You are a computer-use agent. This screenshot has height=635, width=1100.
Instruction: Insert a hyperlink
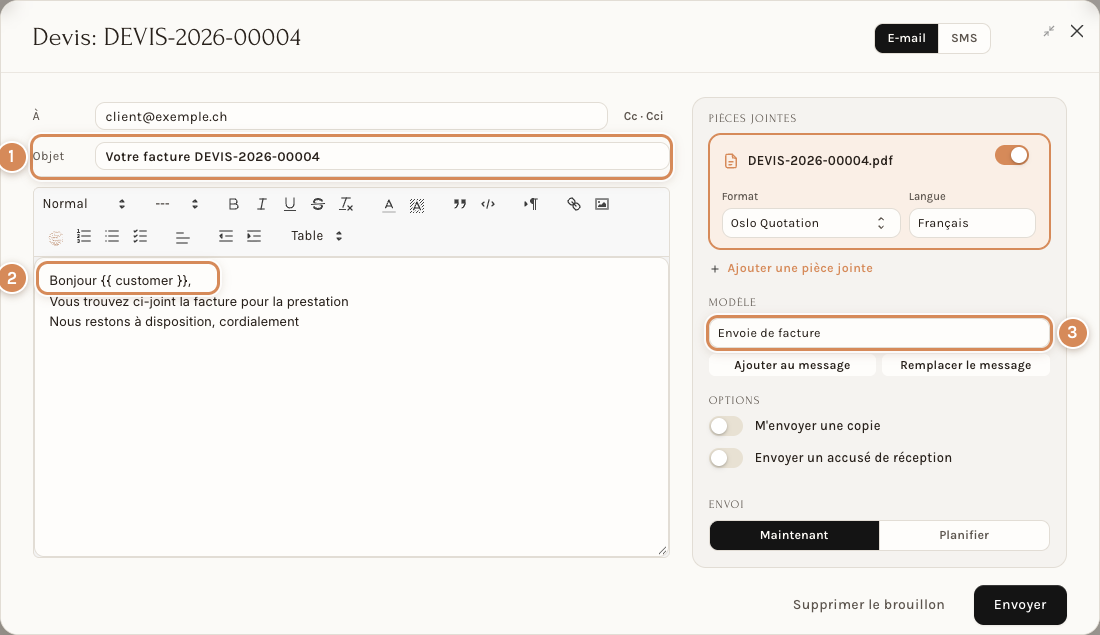tap(574, 204)
